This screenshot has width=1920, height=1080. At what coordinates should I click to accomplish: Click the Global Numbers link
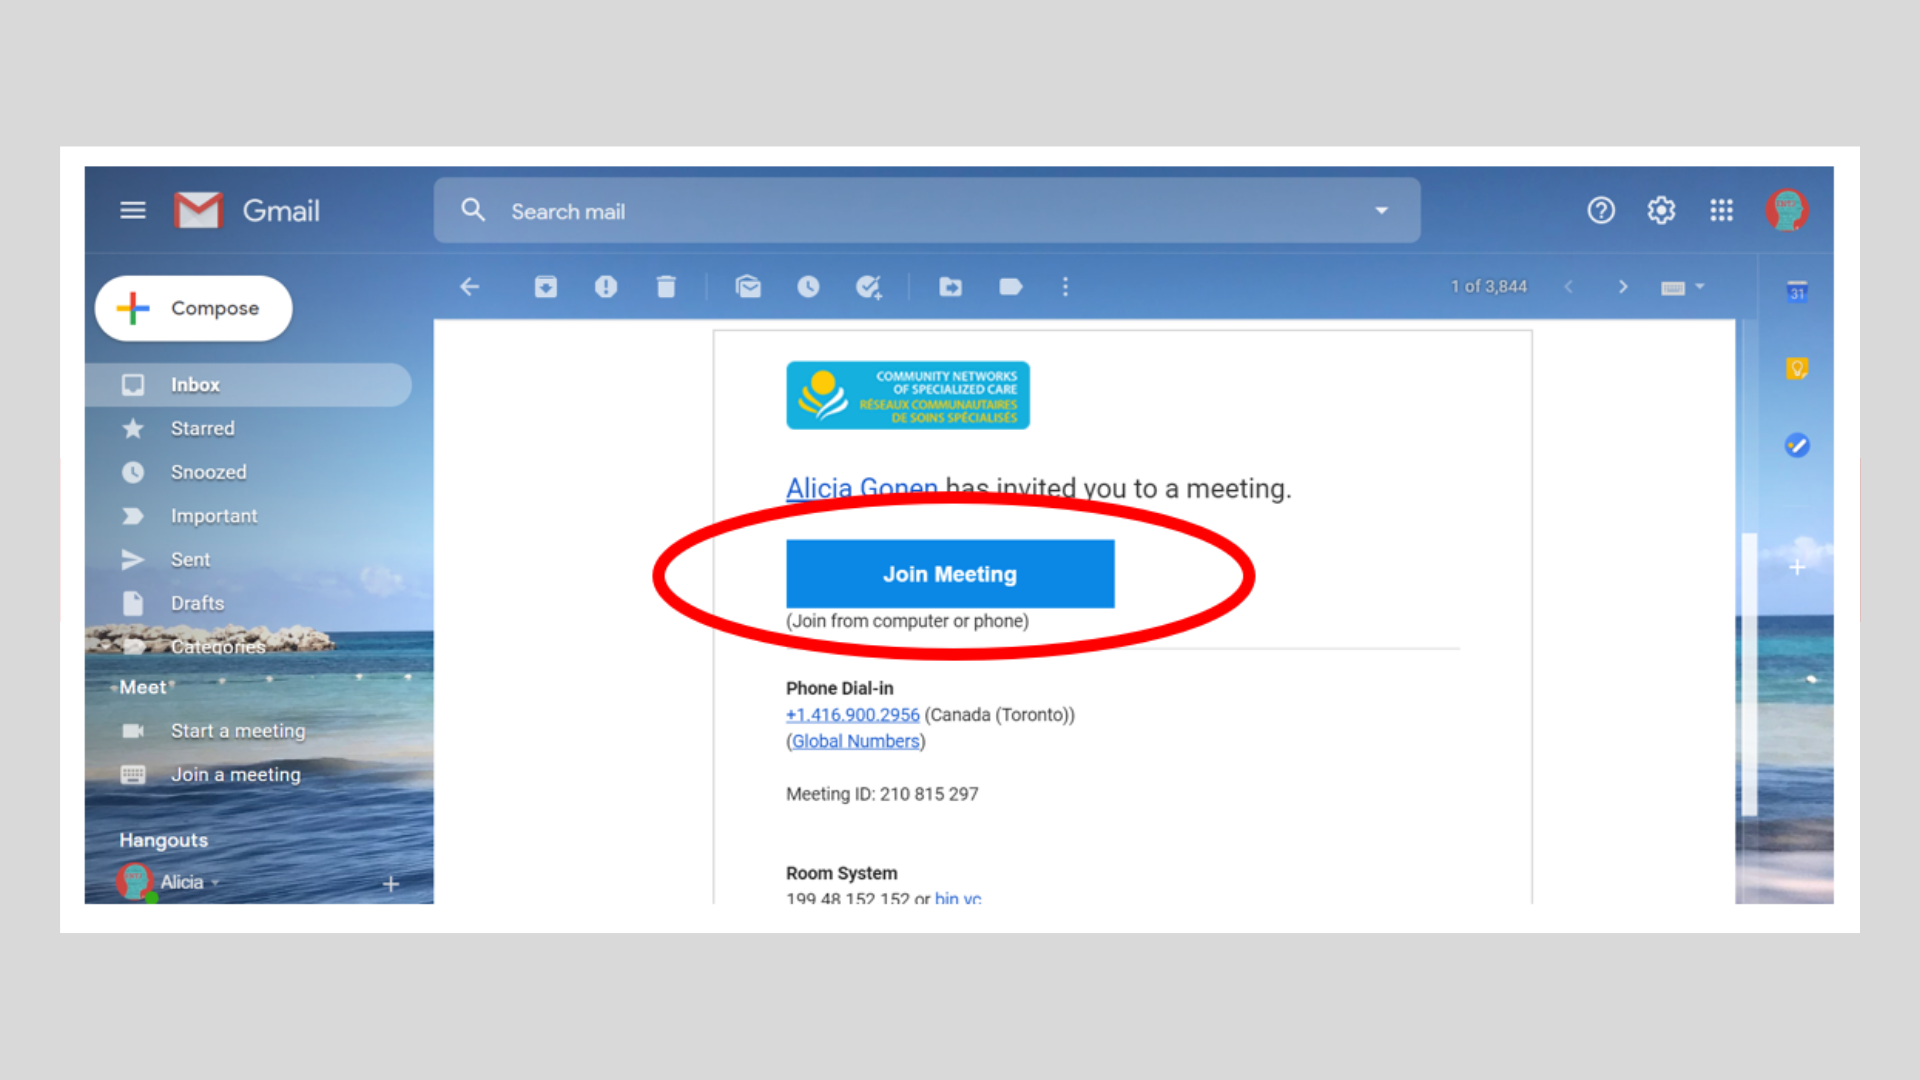(x=855, y=740)
